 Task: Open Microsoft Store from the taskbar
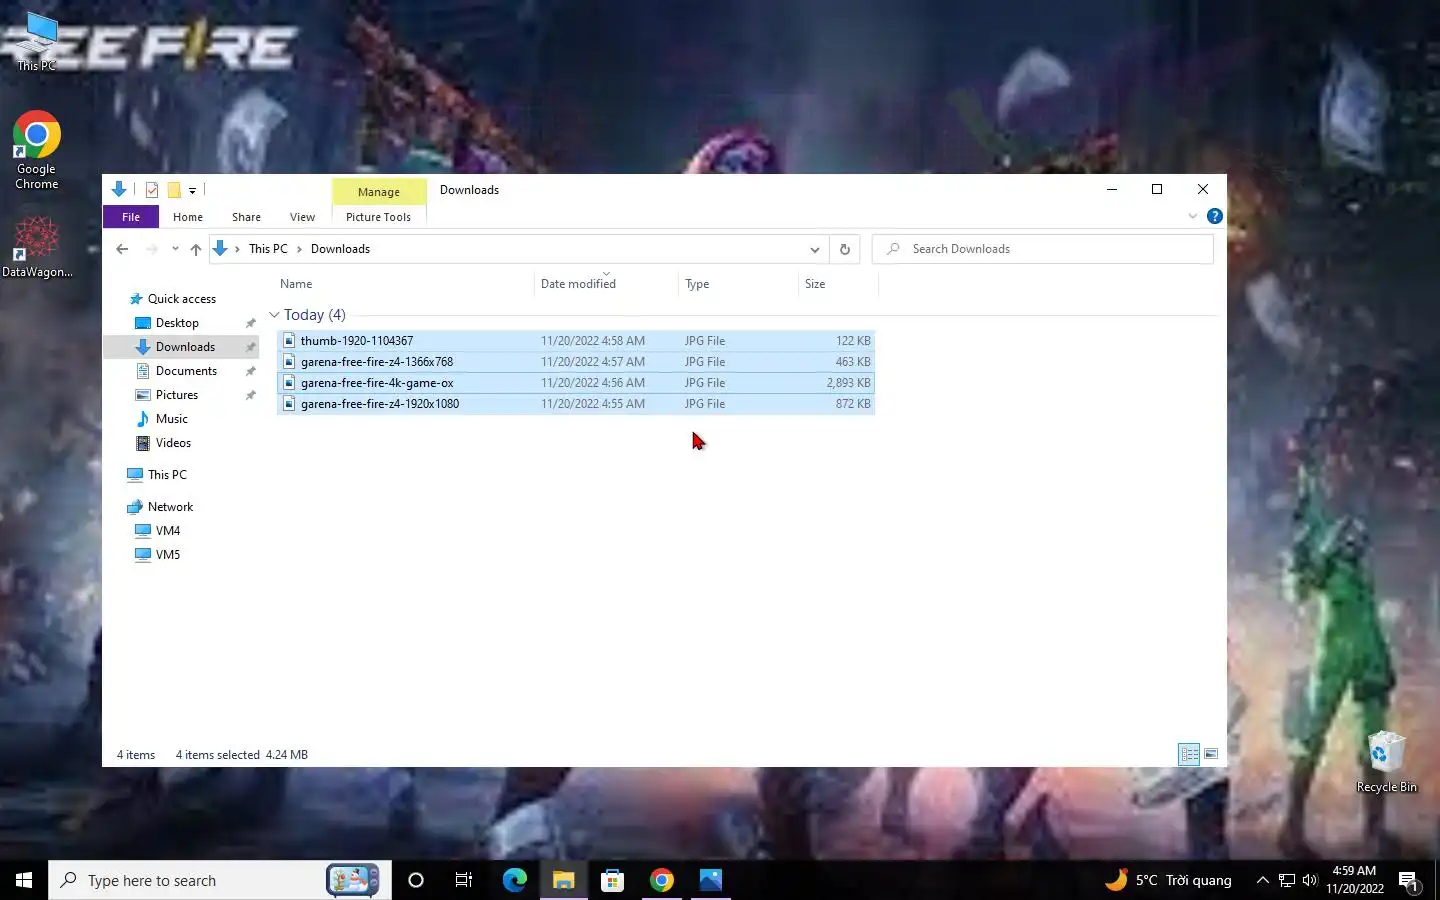612,880
